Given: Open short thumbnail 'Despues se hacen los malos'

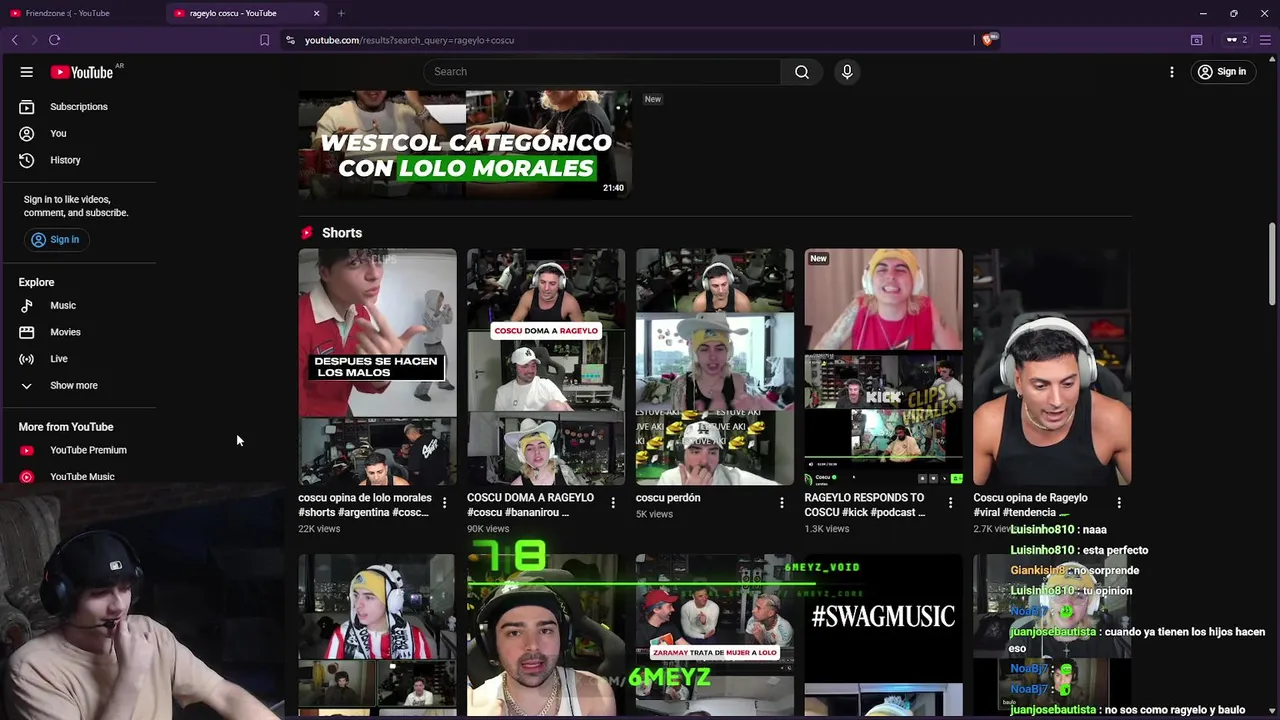Looking at the screenshot, I should coord(377,367).
